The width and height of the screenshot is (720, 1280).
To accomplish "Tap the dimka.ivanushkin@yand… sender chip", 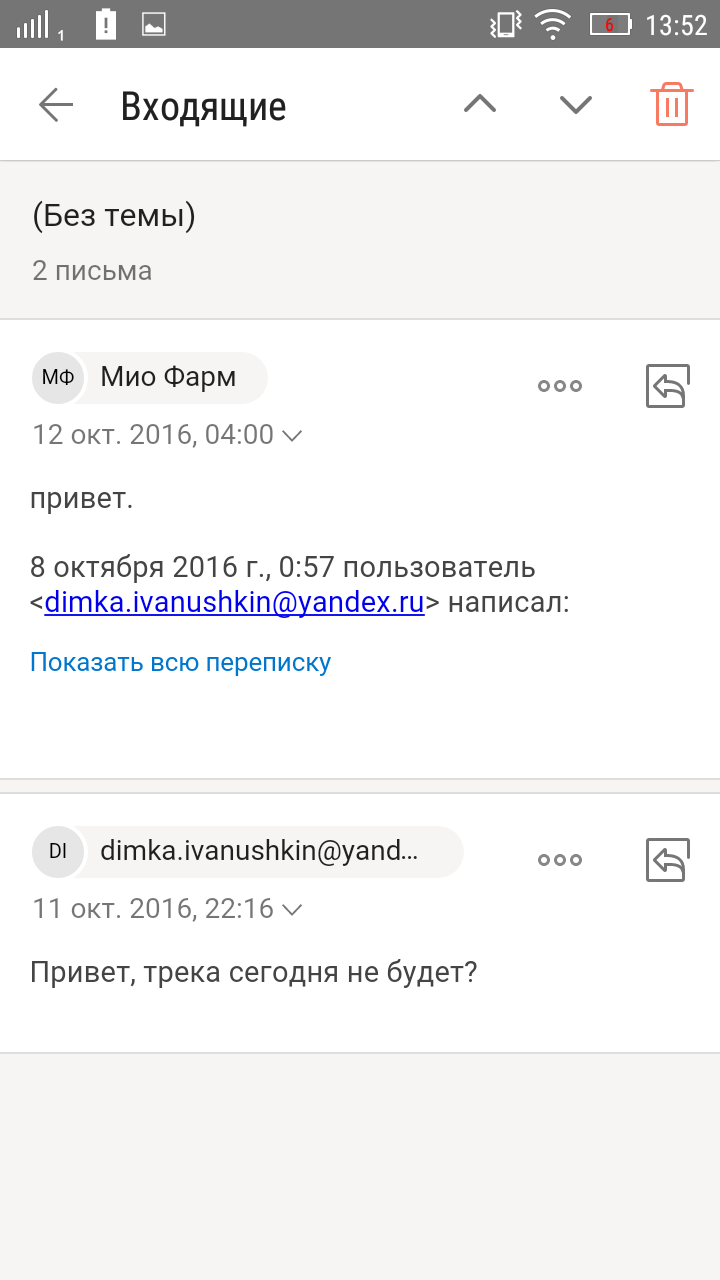I will 248,852.
